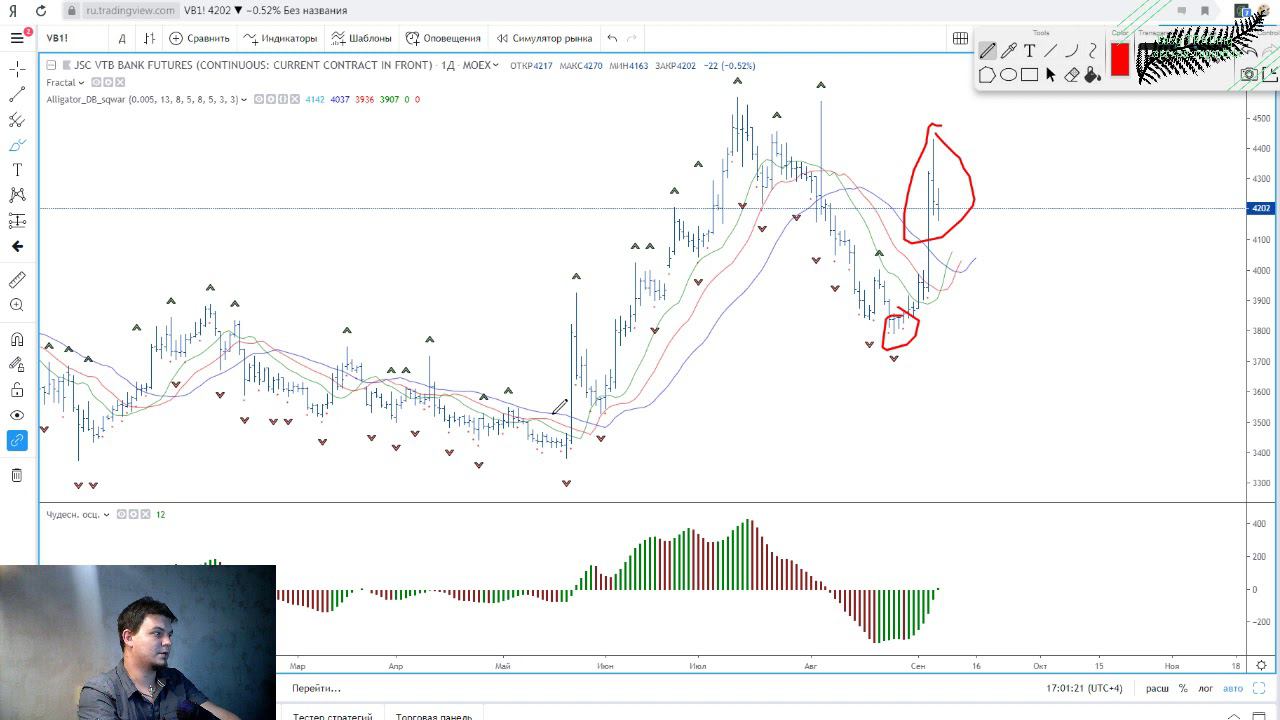
Task: Toggle the log scale option
Action: tap(1206, 688)
